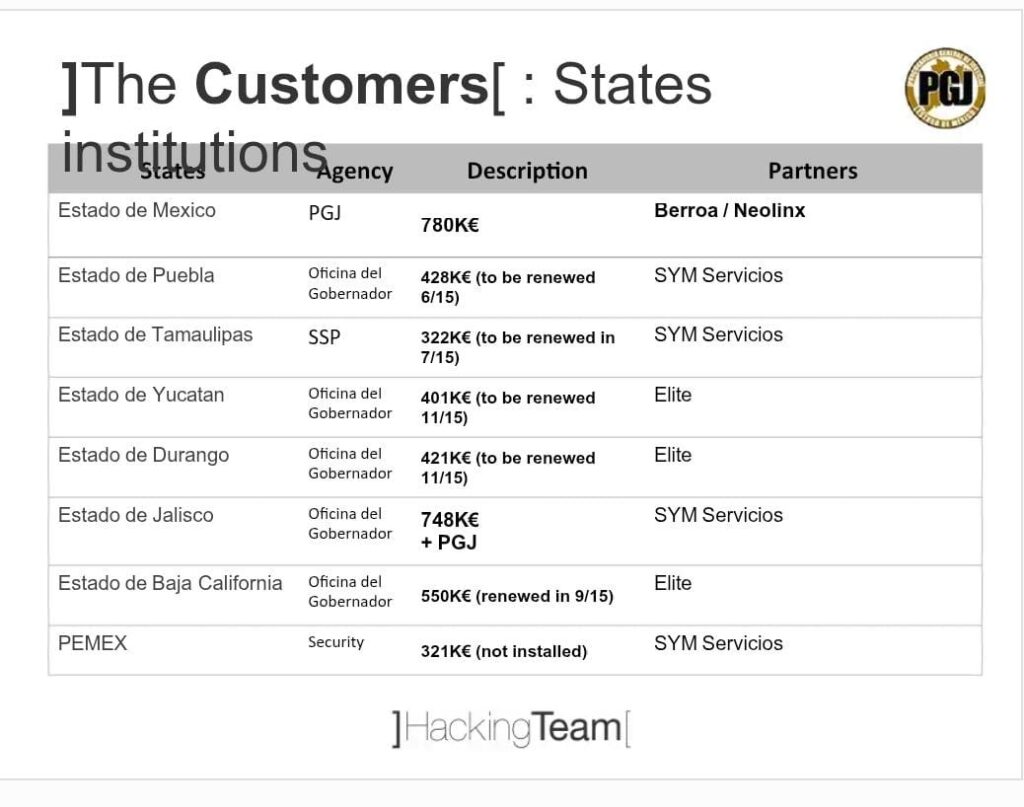Click the PGJ gold badge logo
This screenshot has height=807, width=1024.
coord(945,87)
